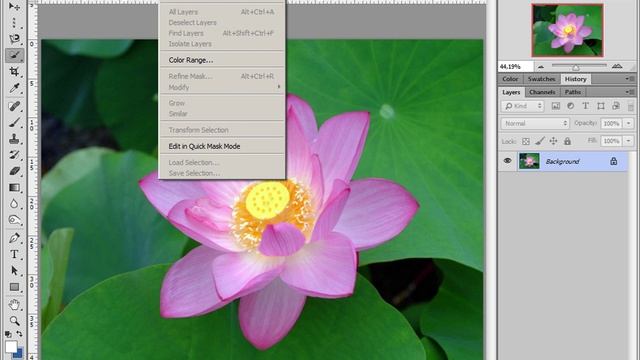Image resolution: width=640 pixels, height=360 pixels.
Task: Click the Navigator zoom out icon
Action: pos(541,67)
